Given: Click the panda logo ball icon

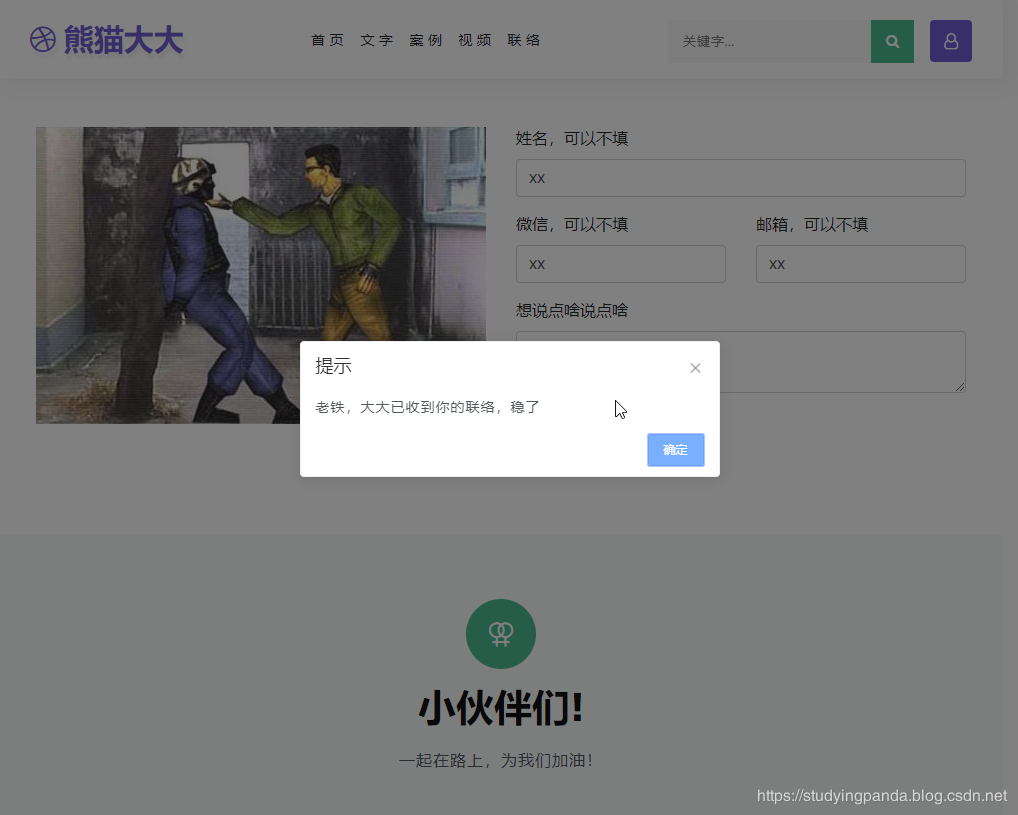Looking at the screenshot, I should click(42, 40).
